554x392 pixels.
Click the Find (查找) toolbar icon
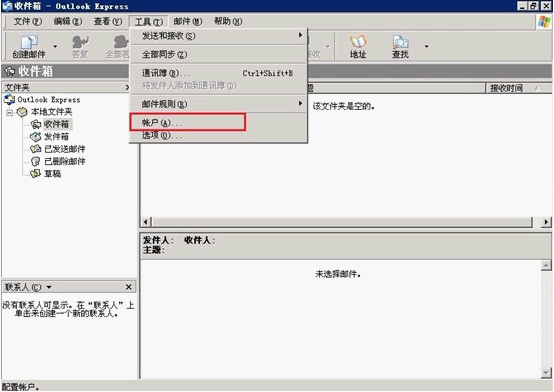(x=400, y=46)
